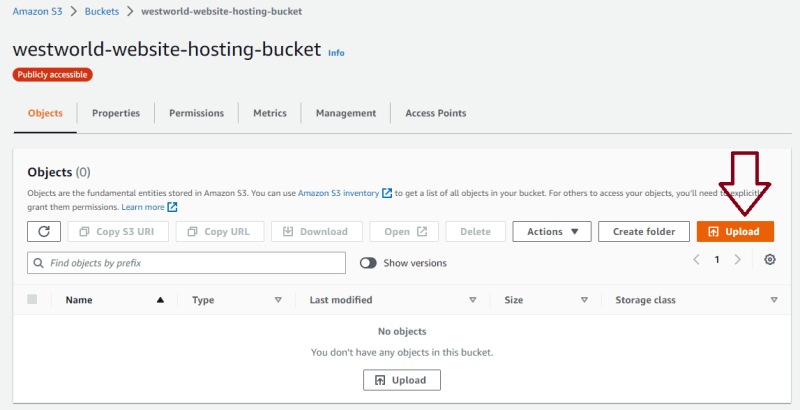Viewport: 800px width, 410px height.
Task: Click external link icon beside Learn more
Action: coord(172,207)
